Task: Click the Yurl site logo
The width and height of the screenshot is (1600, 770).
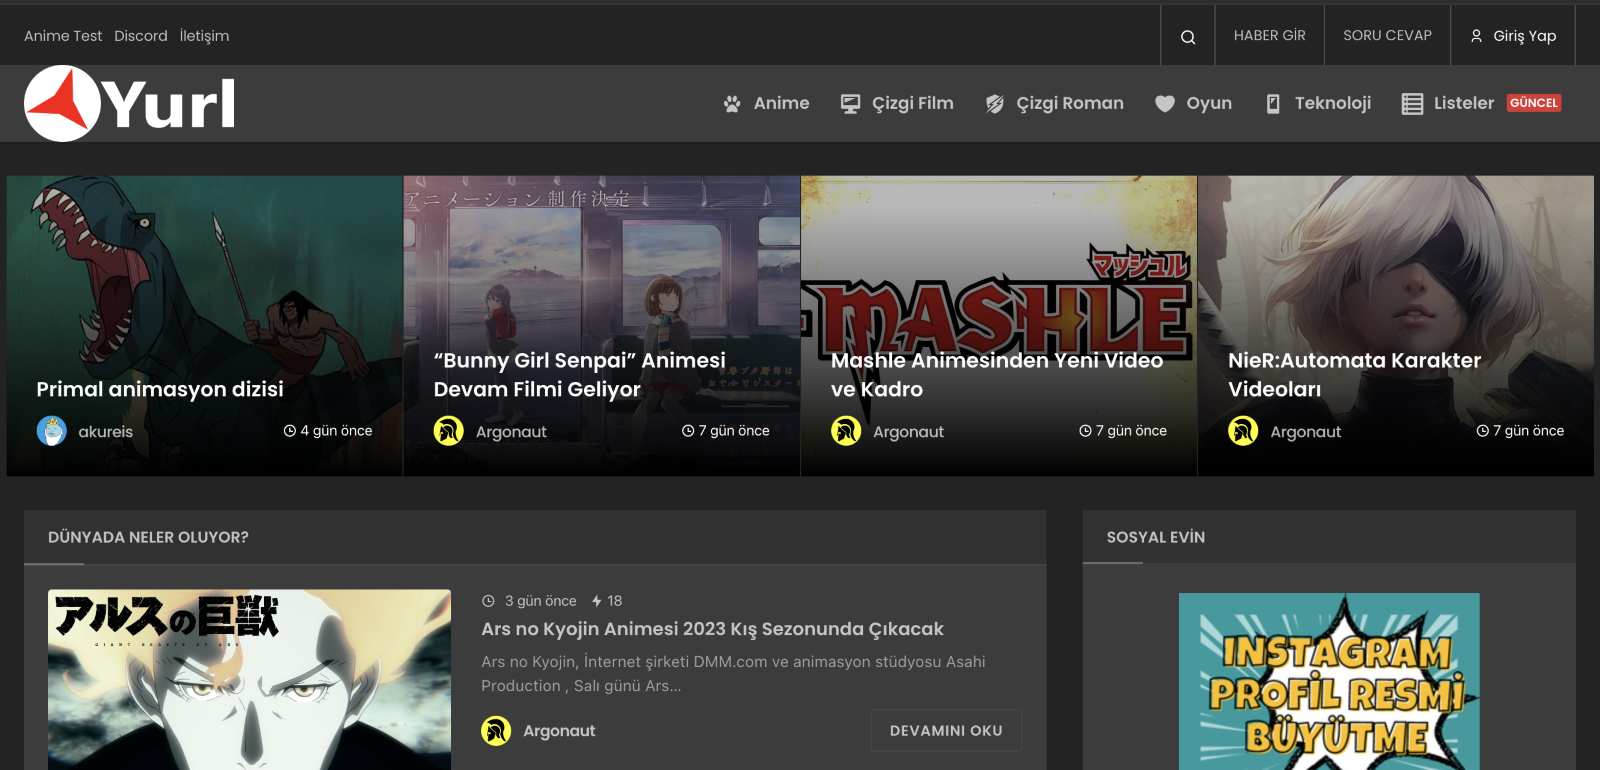Action: point(130,103)
